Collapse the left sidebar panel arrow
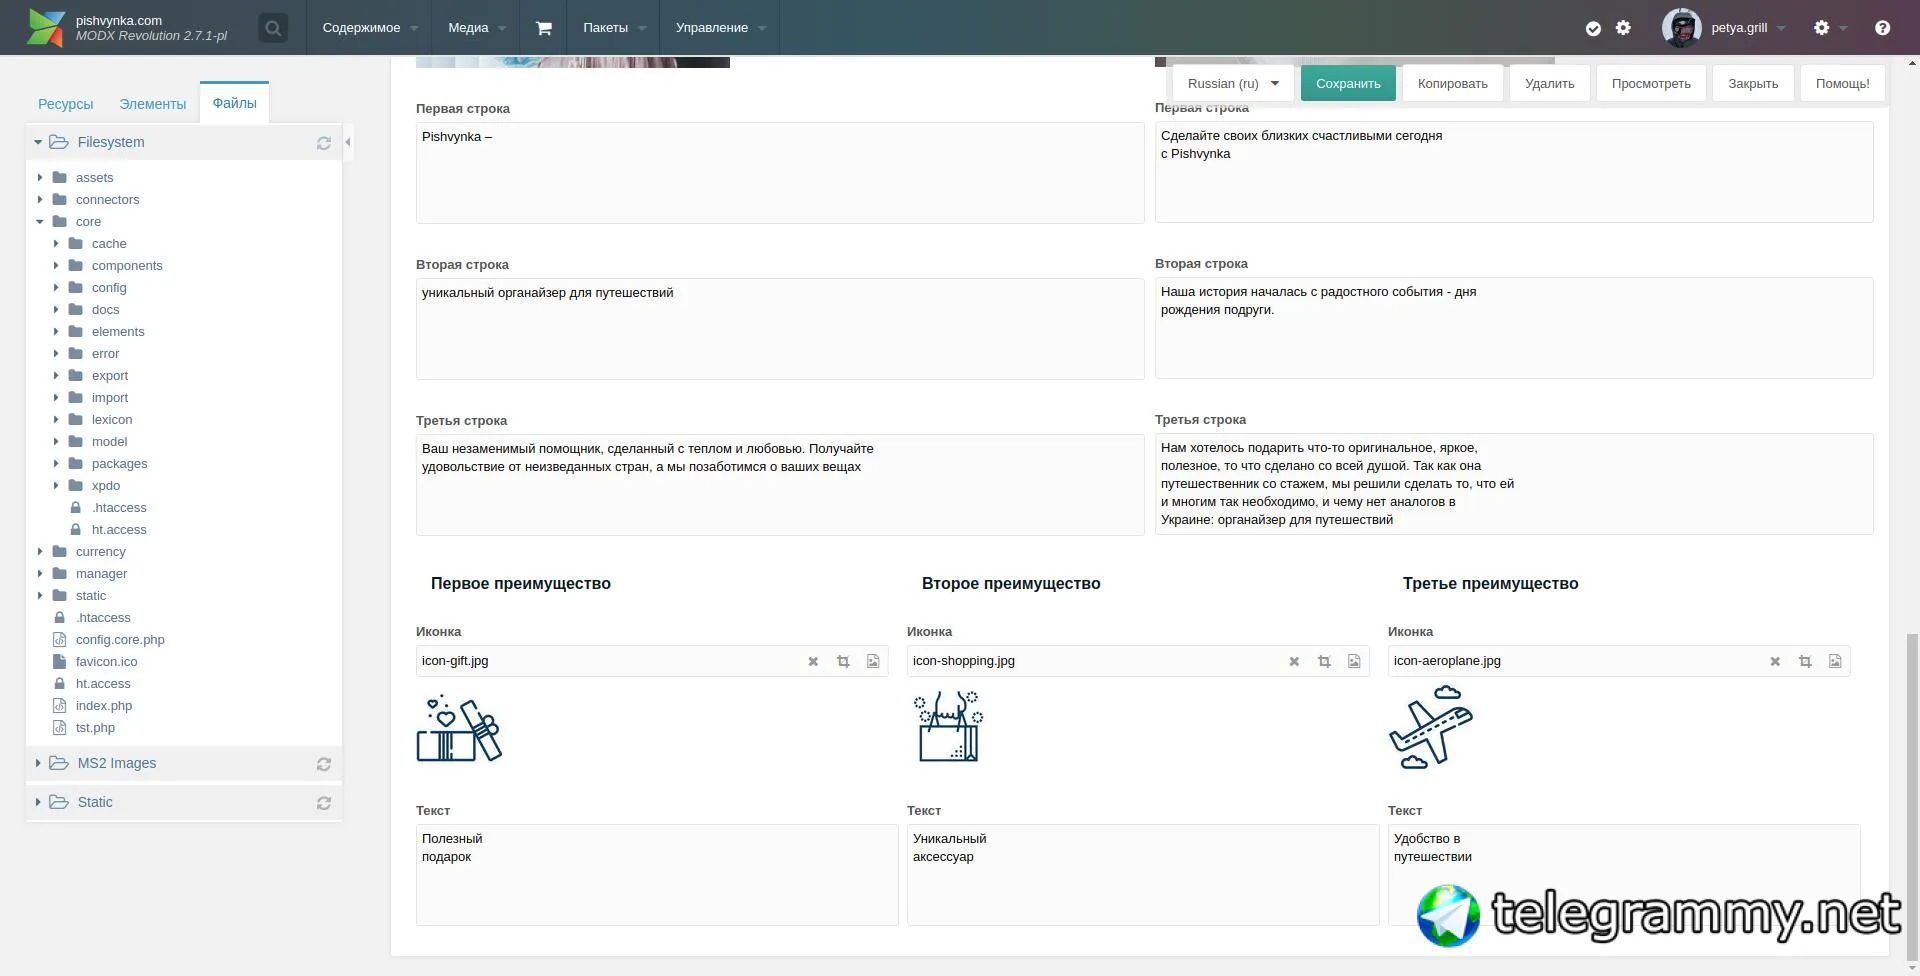This screenshot has width=1920, height=976. [348, 142]
